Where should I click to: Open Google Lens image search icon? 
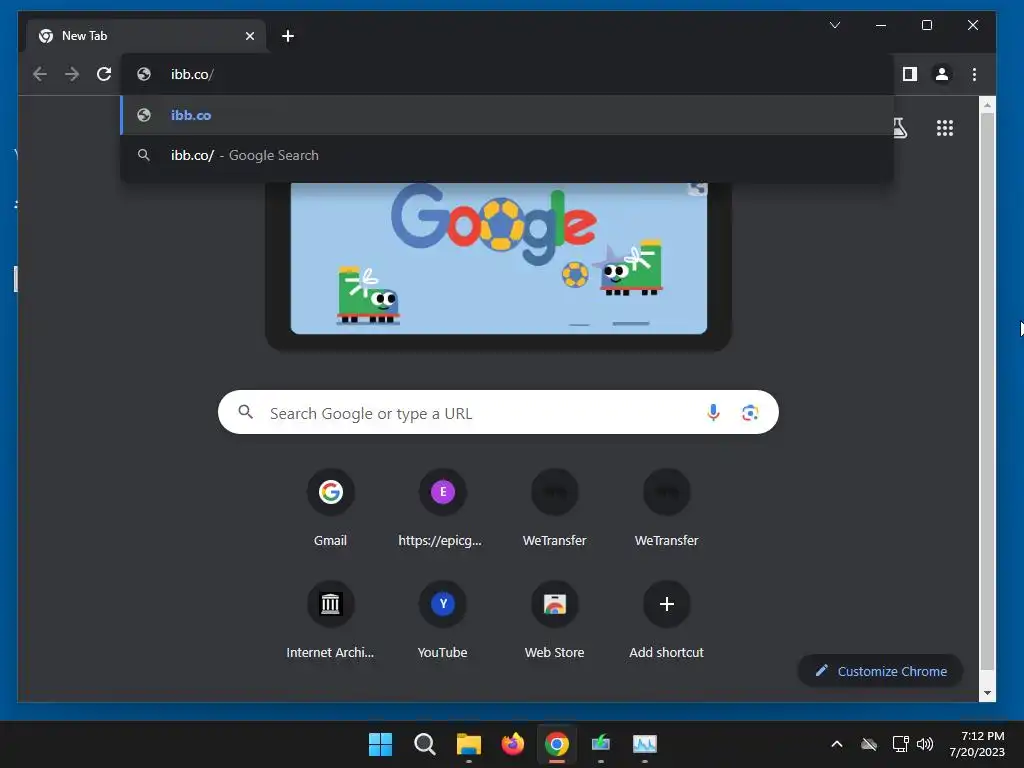tap(750, 413)
